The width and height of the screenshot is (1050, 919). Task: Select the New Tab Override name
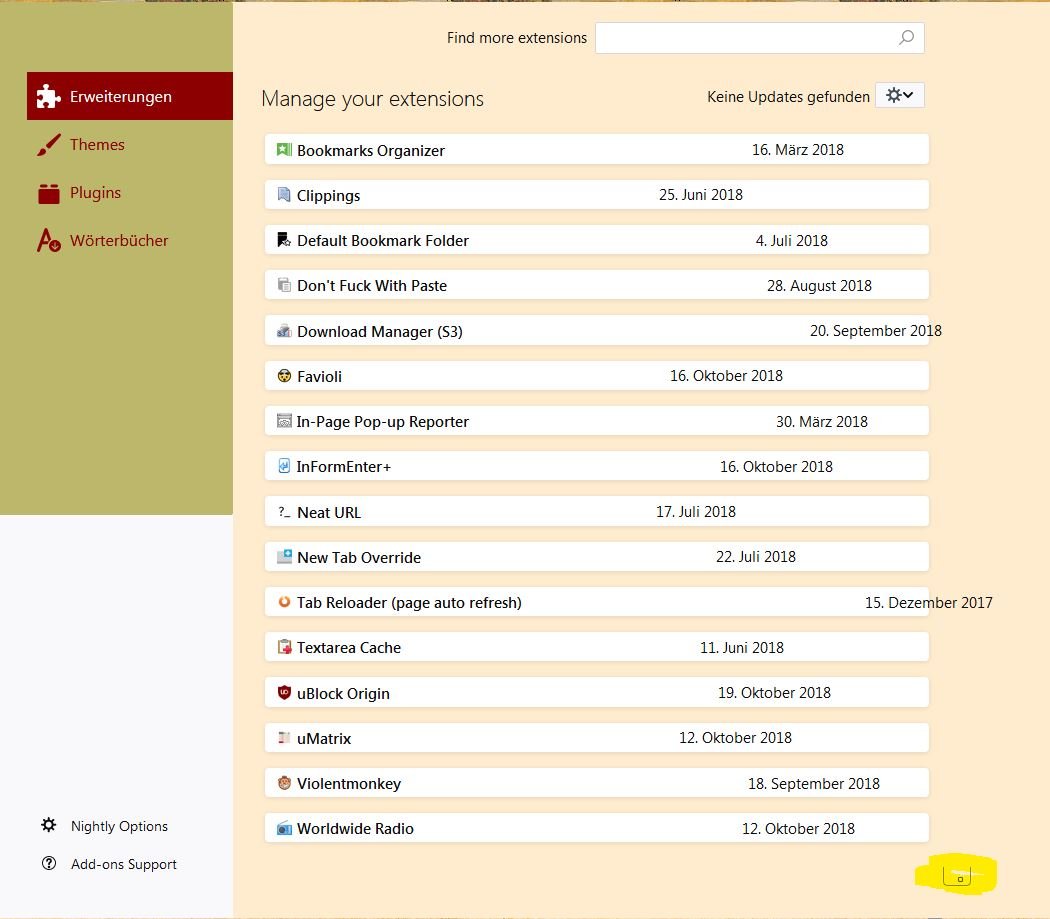pyautogui.click(x=359, y=557)
